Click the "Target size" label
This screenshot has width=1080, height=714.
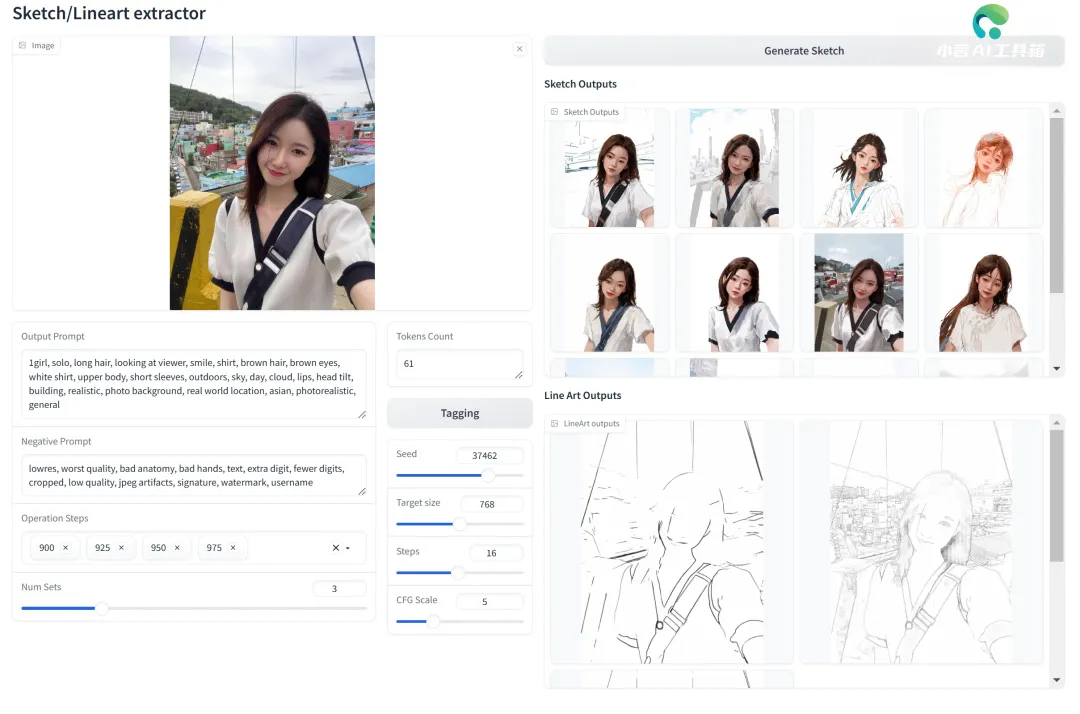pyautogui.click(x=418, y=503)
